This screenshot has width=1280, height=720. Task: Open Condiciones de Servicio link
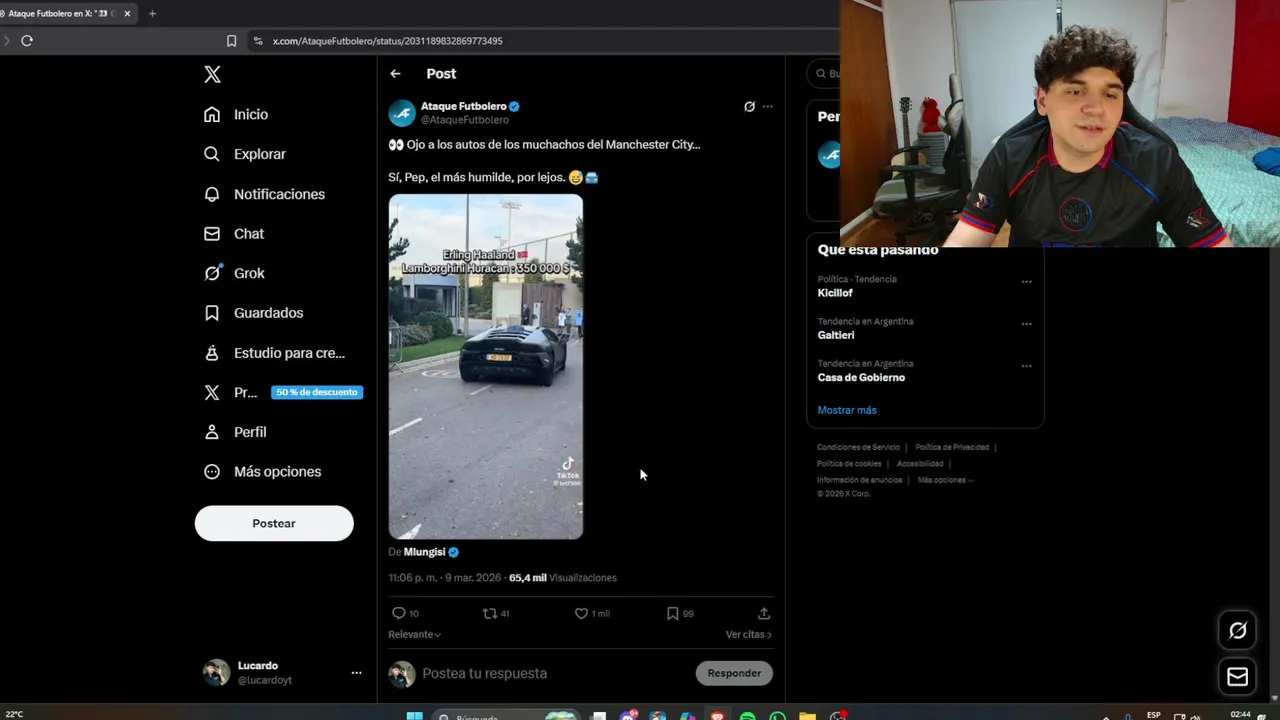click(x=858, y=447)
